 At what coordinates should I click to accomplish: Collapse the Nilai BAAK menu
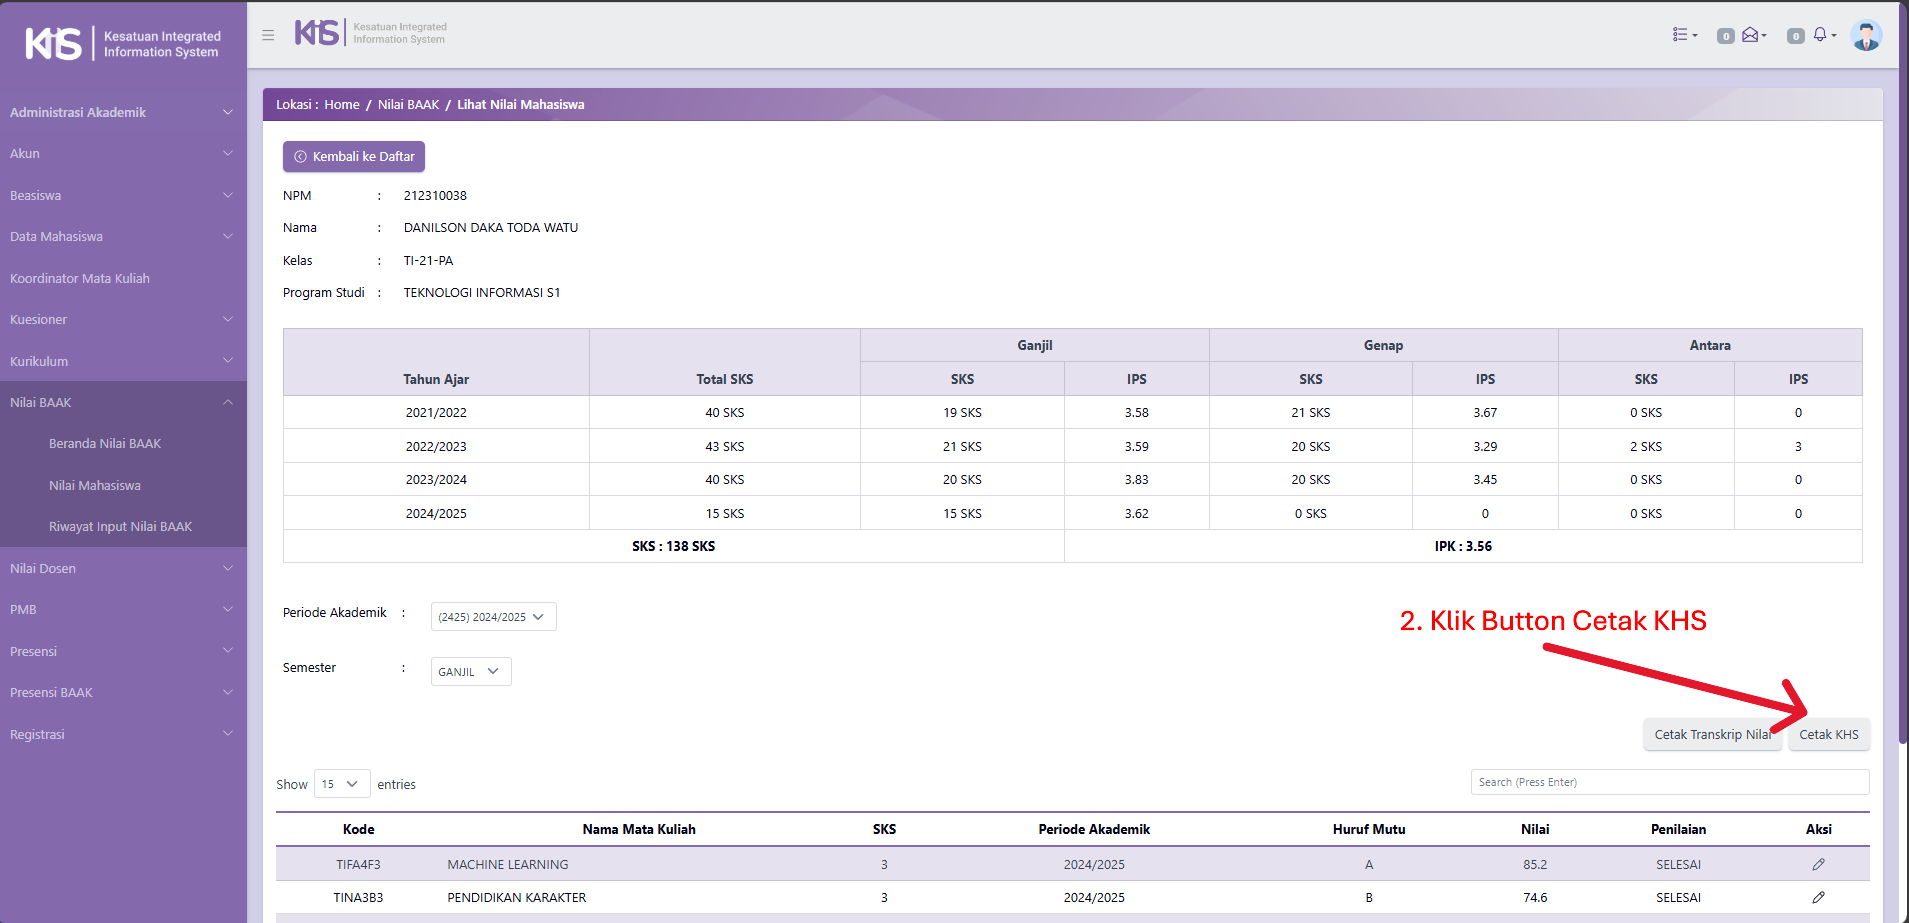[122, 402]
